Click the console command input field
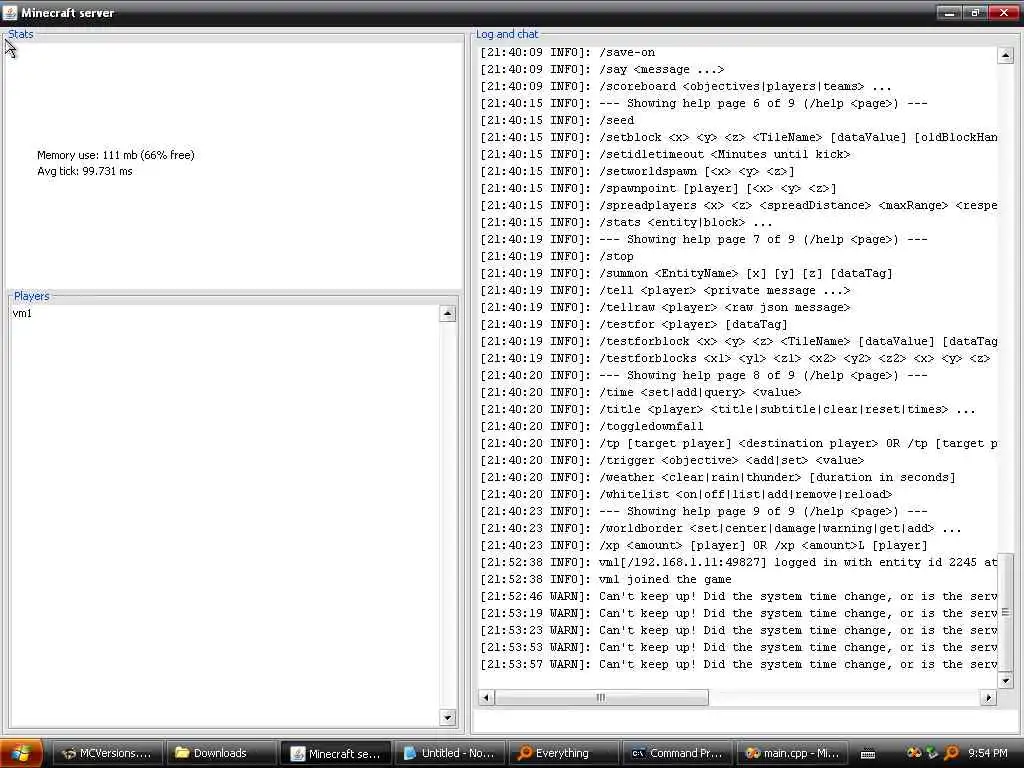 (745, 722)
